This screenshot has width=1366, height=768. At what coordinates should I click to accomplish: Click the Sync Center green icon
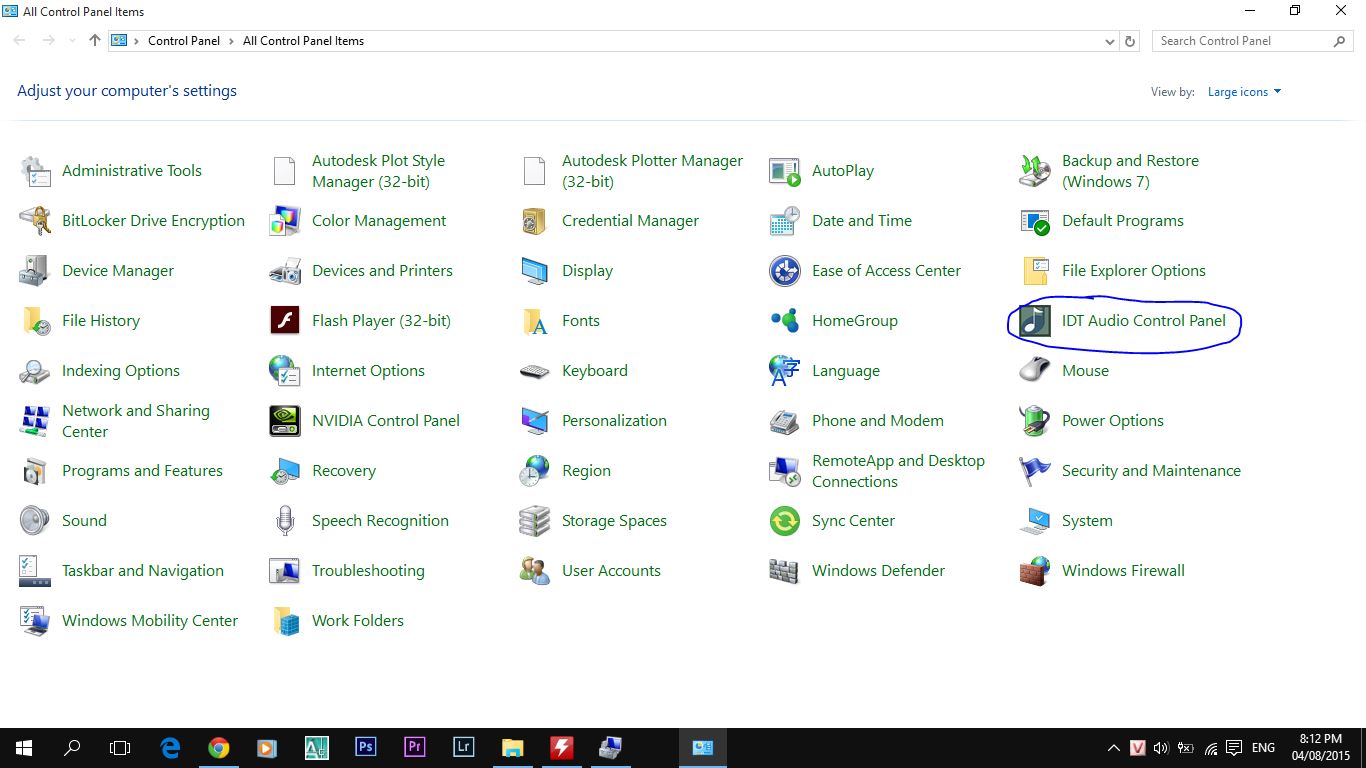785,521
